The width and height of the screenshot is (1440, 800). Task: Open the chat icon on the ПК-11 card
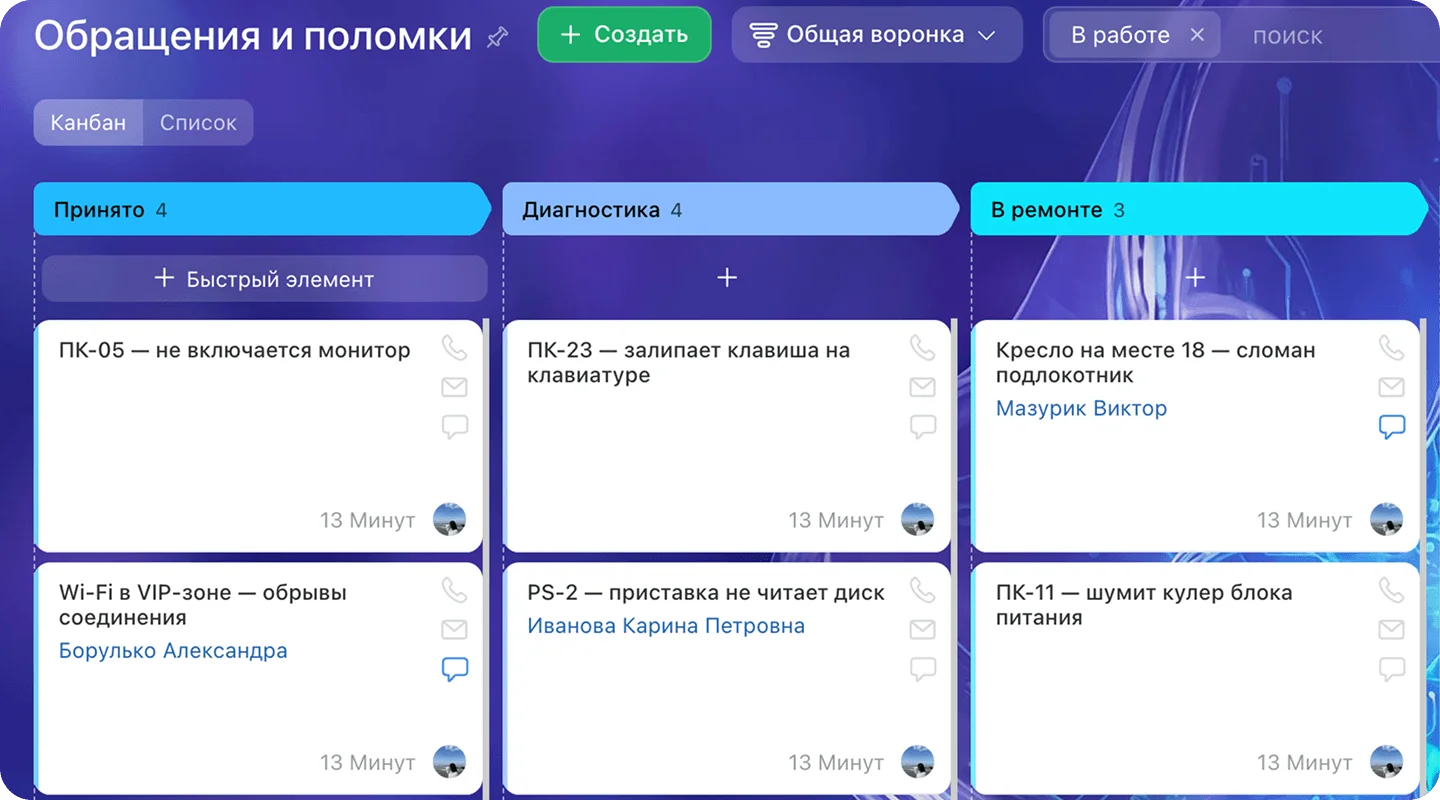[x=1391, y=669]
